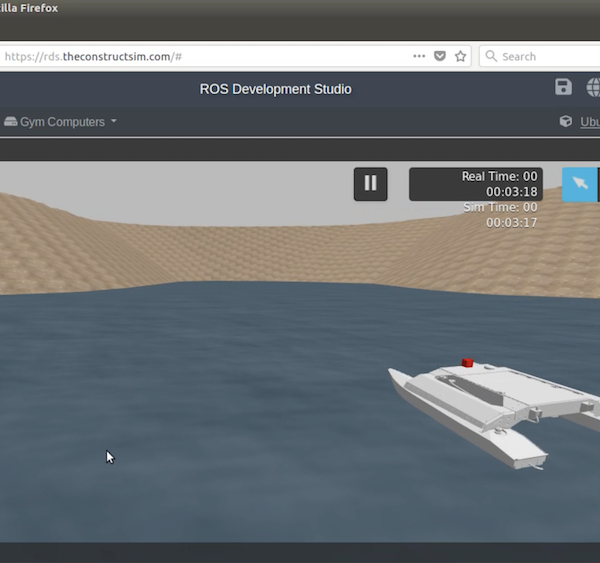Click the search magnifier icon
This screenshot has height=563, width=600.
pos(491,56)
